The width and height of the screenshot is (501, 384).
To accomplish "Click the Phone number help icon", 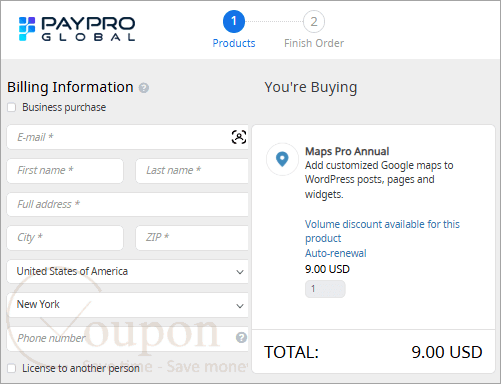I will [241, 338].
